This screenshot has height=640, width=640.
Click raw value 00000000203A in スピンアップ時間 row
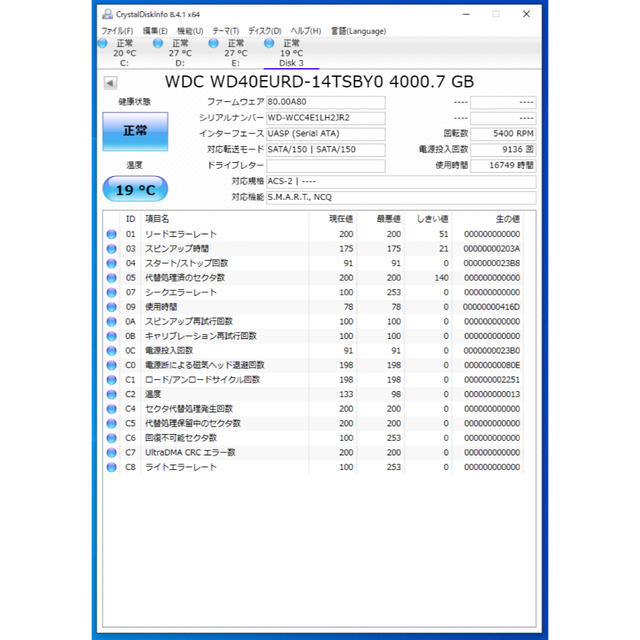(x=491, y=249)
